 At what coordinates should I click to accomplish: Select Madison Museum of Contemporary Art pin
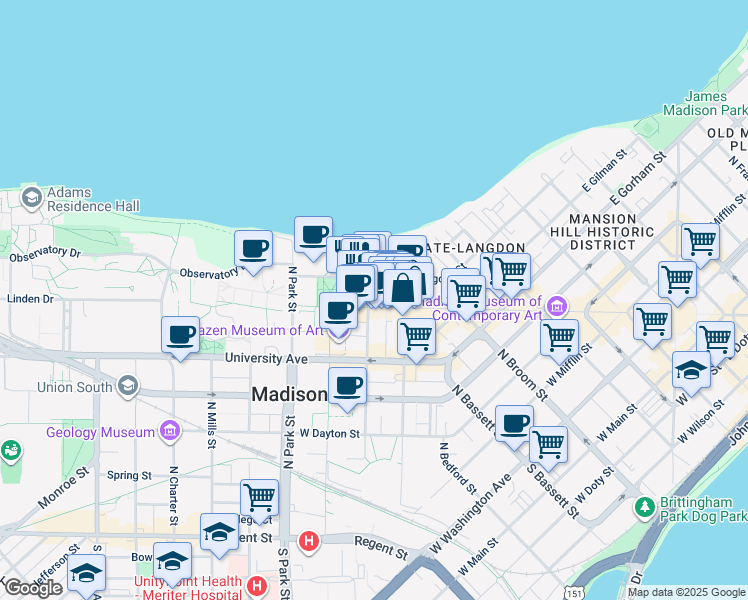pyautogui.click(x=557, y=304)
